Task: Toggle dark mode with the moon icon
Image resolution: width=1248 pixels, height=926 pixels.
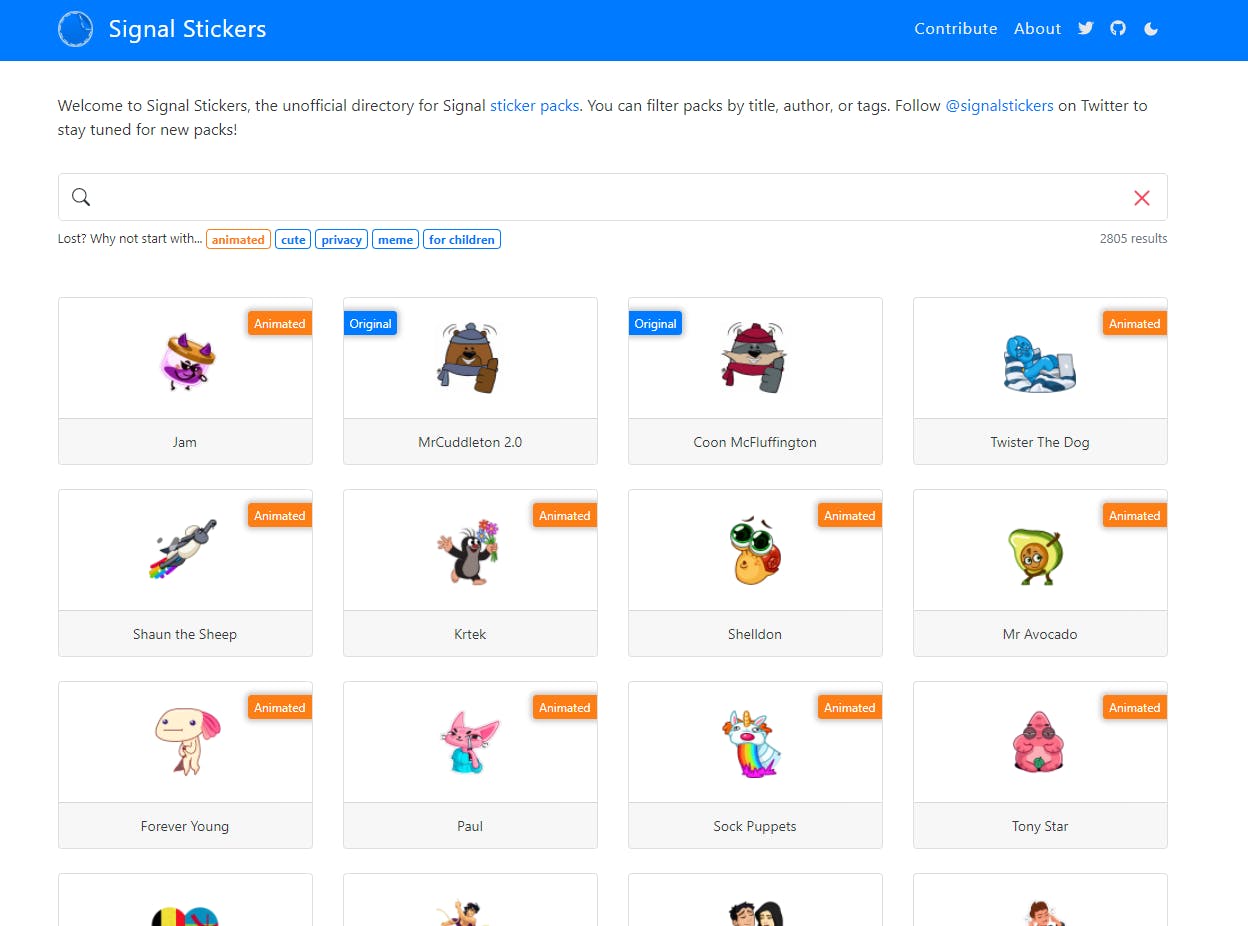Action: [x=1151, y=29]
